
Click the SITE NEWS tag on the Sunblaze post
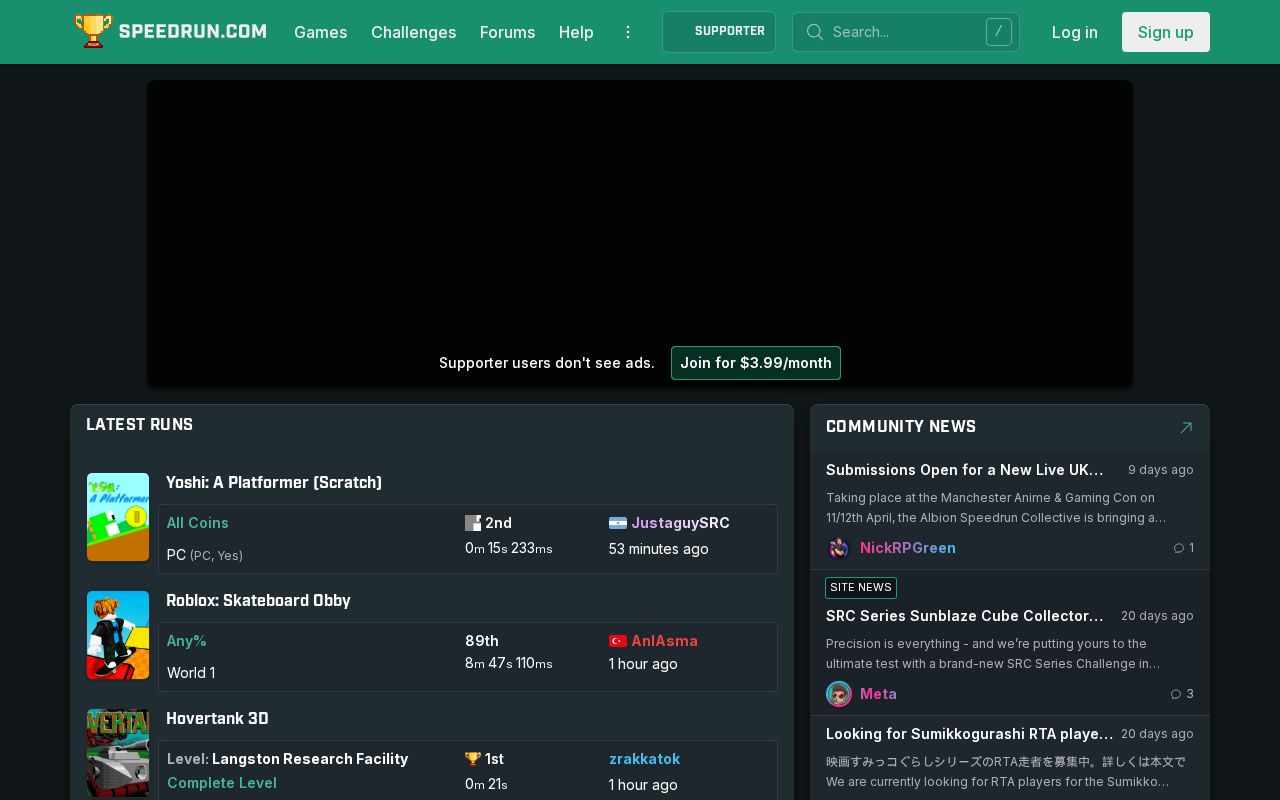(x=861, y=588)
